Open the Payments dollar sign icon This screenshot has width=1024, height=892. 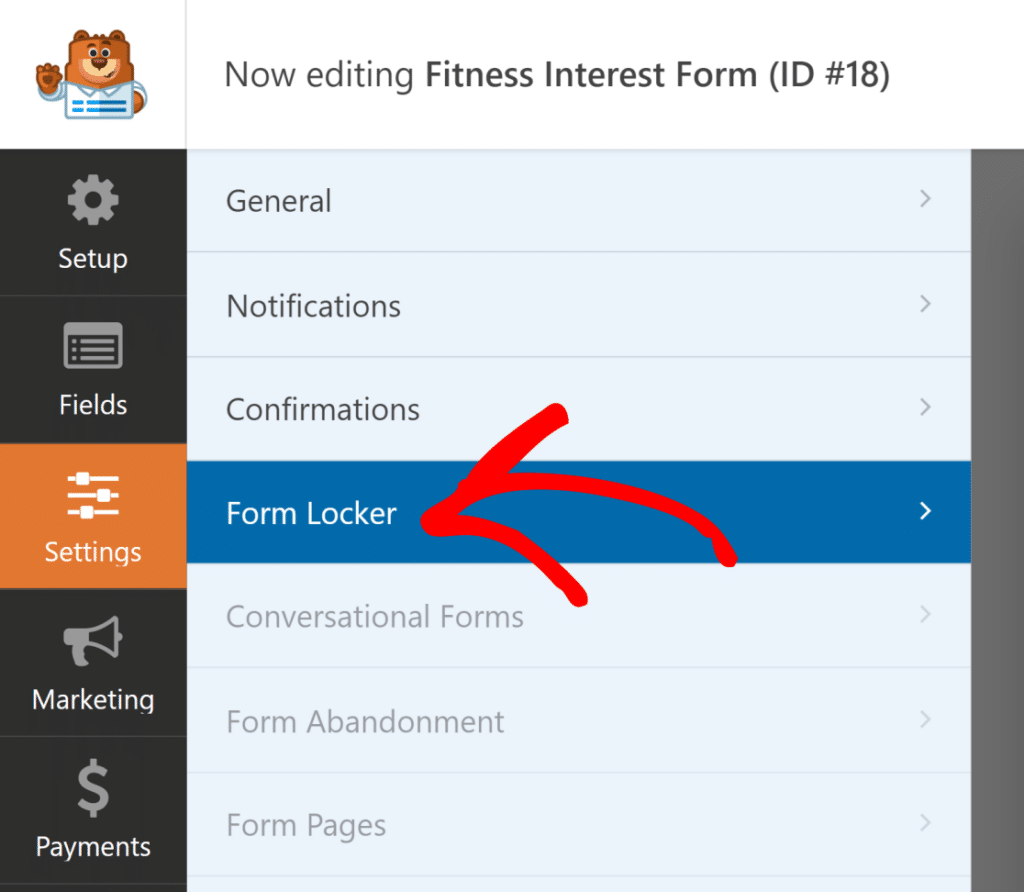93,789
